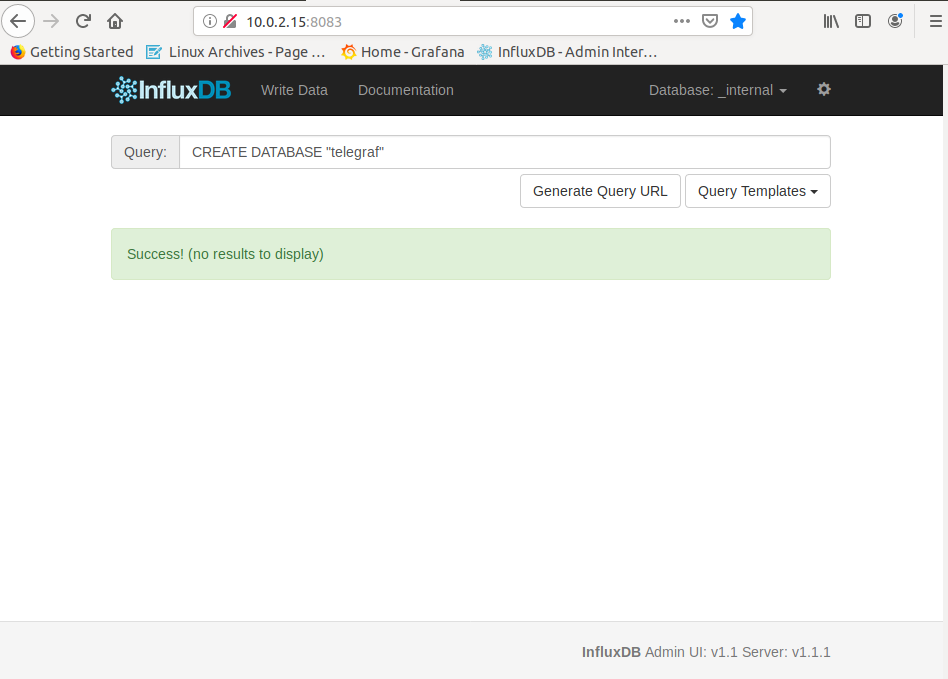
Task: Open Documentation in the navbar
Action: coord(406,90)
